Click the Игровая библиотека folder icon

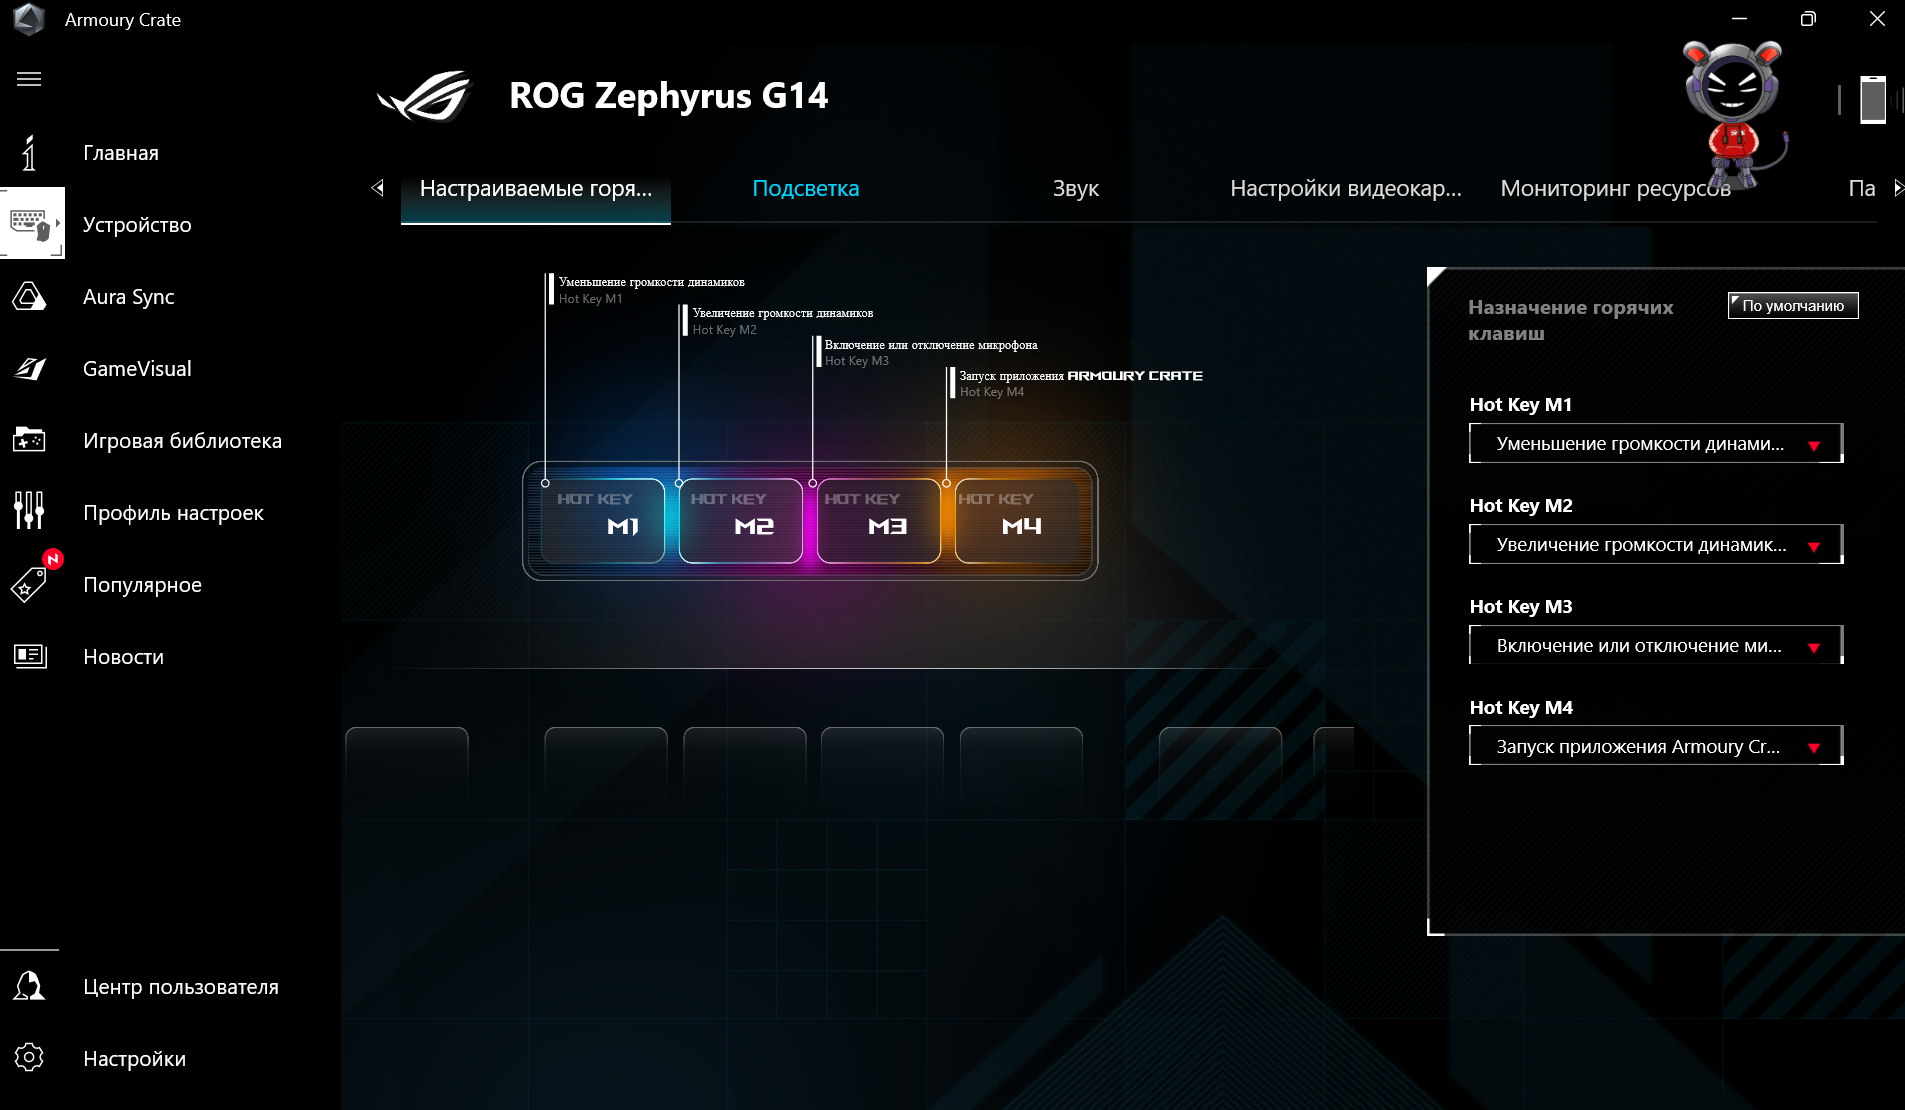(x=29, y=440)
